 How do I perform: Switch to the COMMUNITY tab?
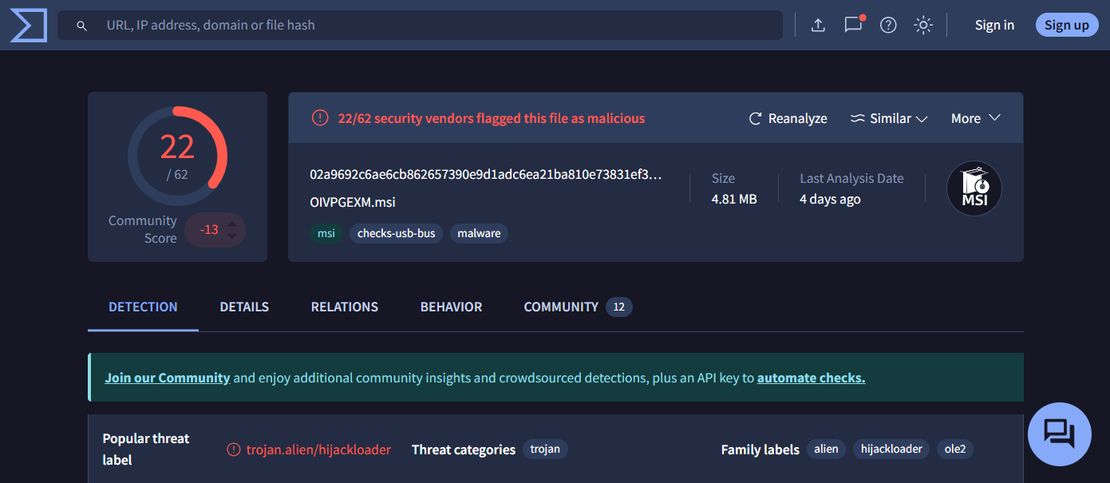(578, 307)
